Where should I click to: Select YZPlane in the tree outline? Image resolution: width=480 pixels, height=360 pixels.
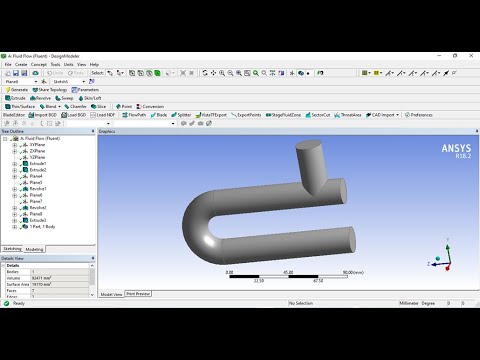[x=37, y=157]
